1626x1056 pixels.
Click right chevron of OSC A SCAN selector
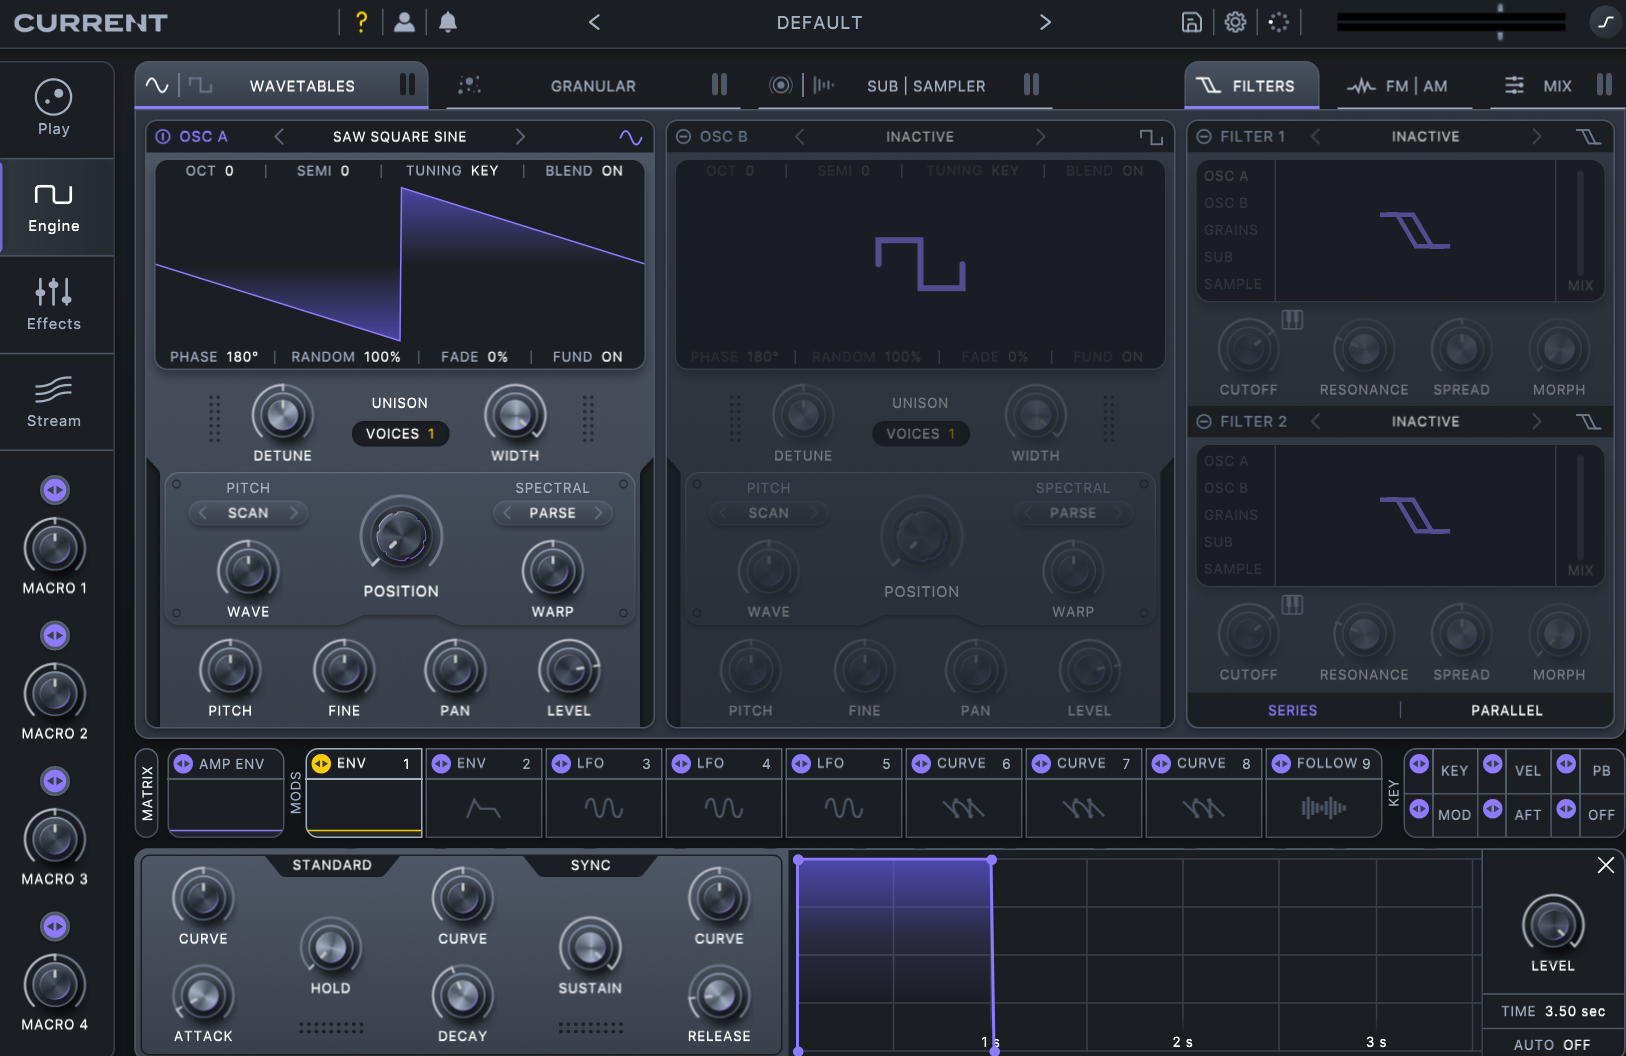[x=294, y=513]
